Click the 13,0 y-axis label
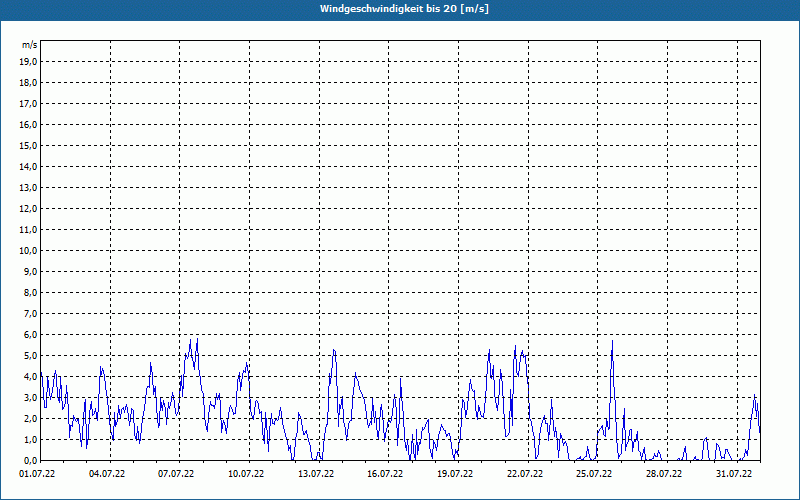The image size is (800, 500). coord(28,188)
